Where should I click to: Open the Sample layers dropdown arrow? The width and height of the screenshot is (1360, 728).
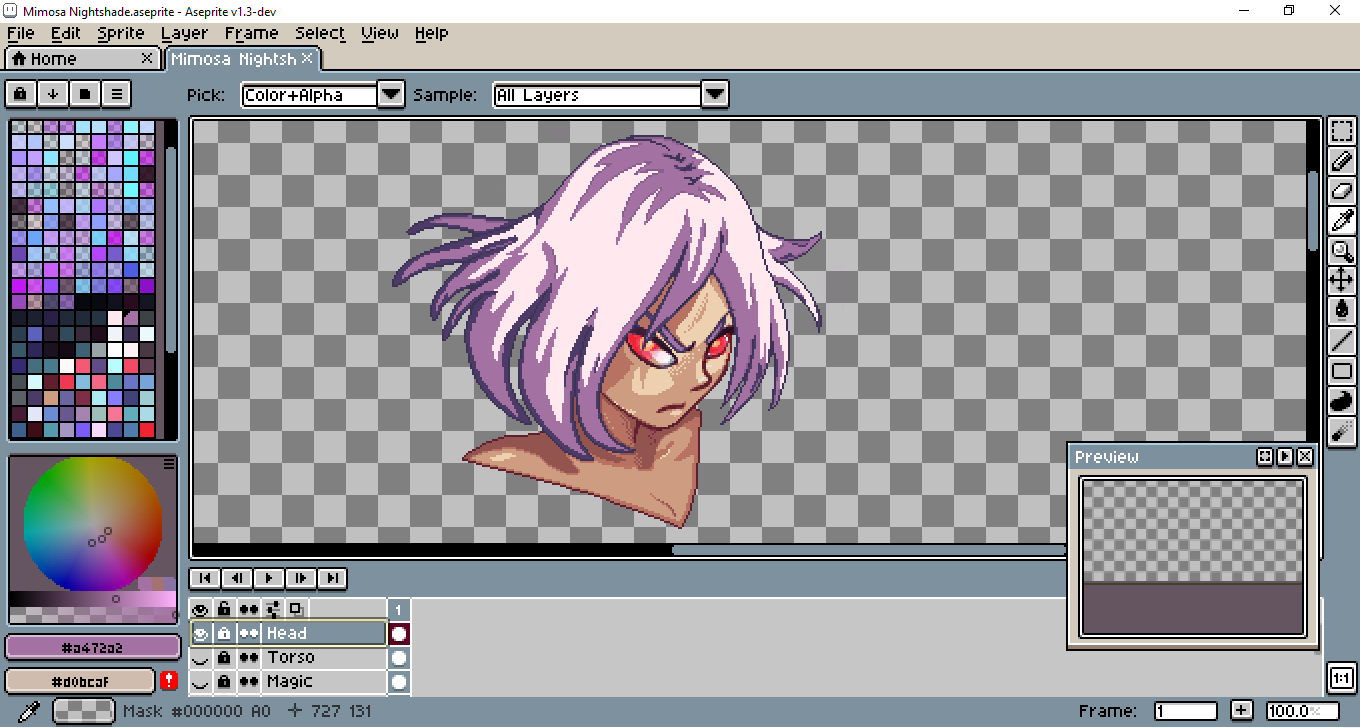(714, 95)
